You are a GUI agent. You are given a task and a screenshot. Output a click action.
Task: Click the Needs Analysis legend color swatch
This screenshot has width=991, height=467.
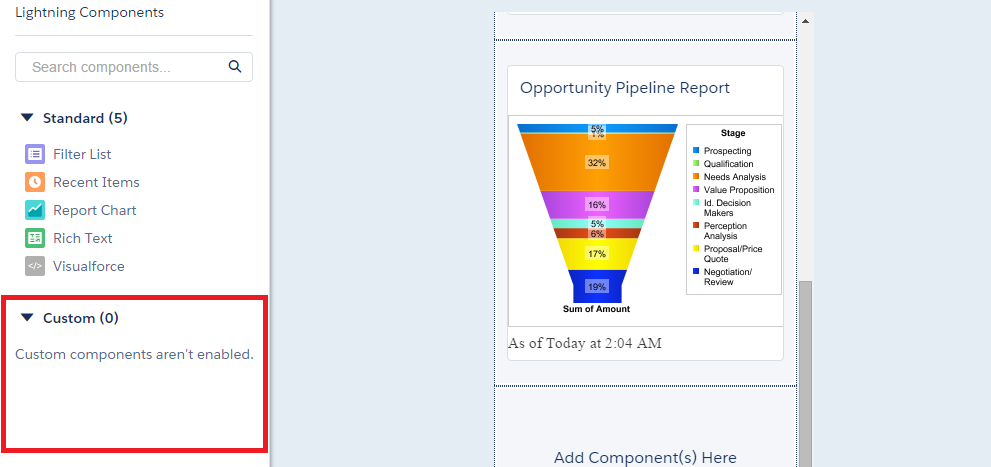[x=696, y=177]
